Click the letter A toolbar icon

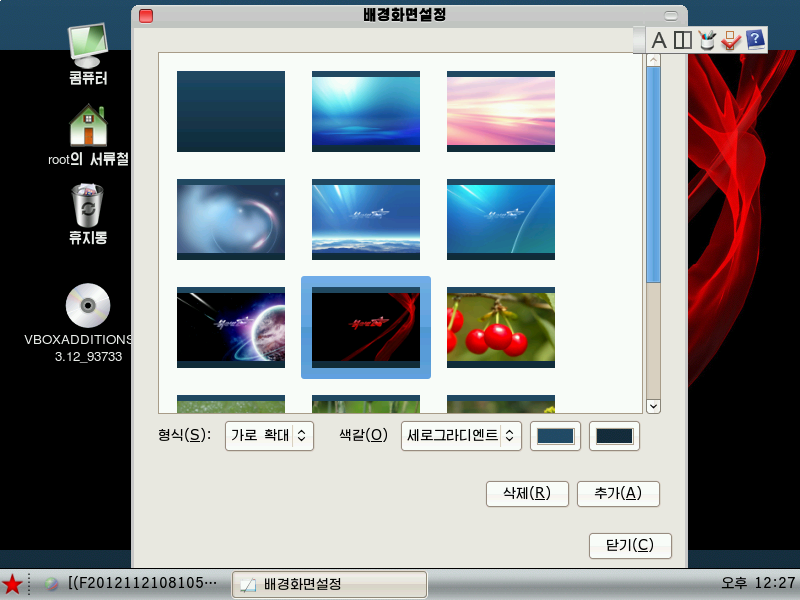pyautogui.click(x=659, y=40)
